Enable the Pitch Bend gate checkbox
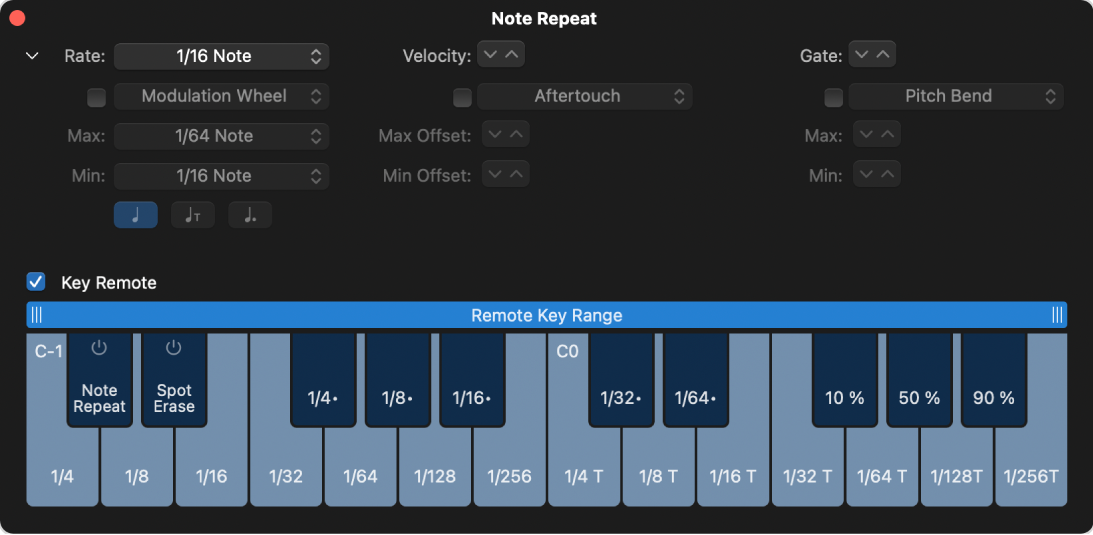Screen dimensions: 1093x535 tap(833, 97)
